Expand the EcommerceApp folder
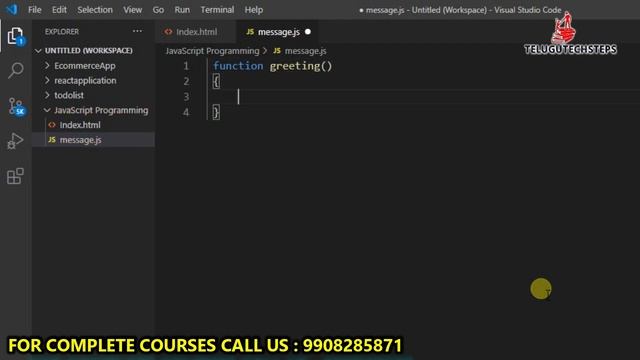 tap(84, 66)
